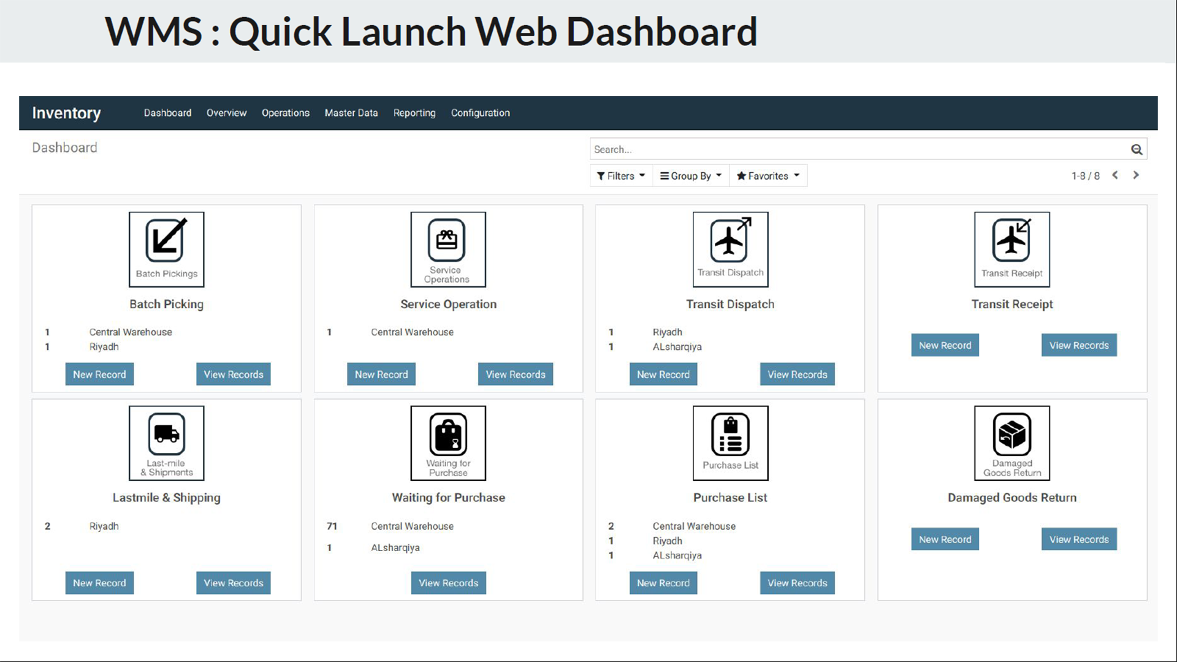Open the Last-mile & Shipments truck icon

(x=166, y=443)
